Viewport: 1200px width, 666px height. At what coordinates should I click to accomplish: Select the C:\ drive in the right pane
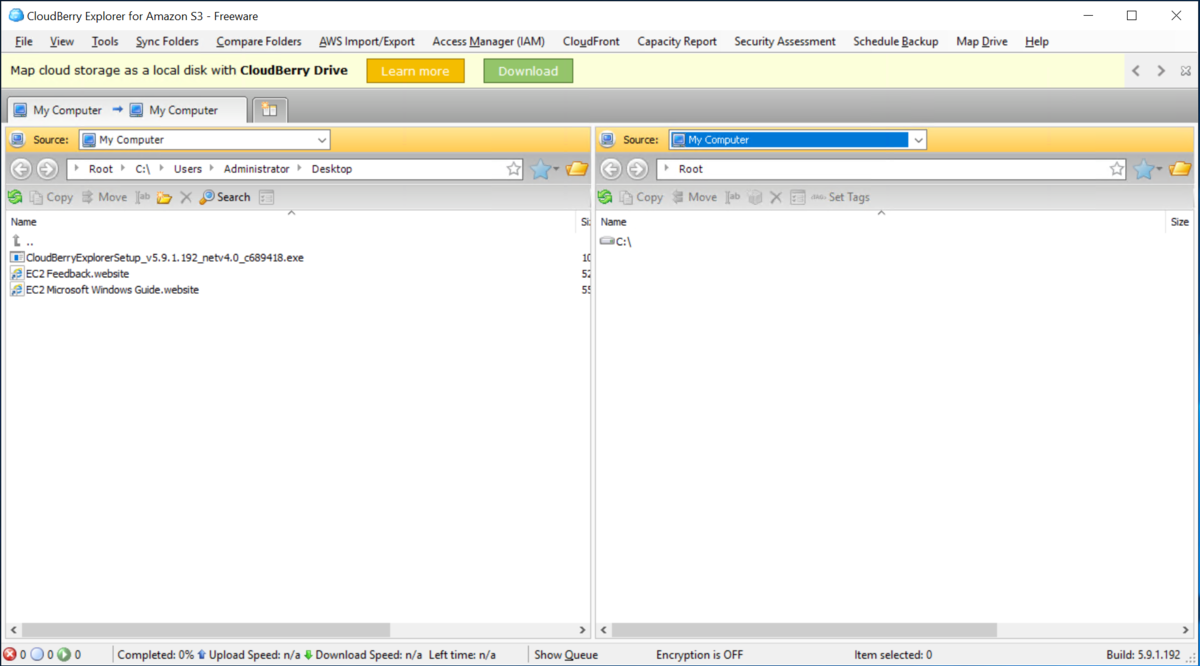coord(615,241)
